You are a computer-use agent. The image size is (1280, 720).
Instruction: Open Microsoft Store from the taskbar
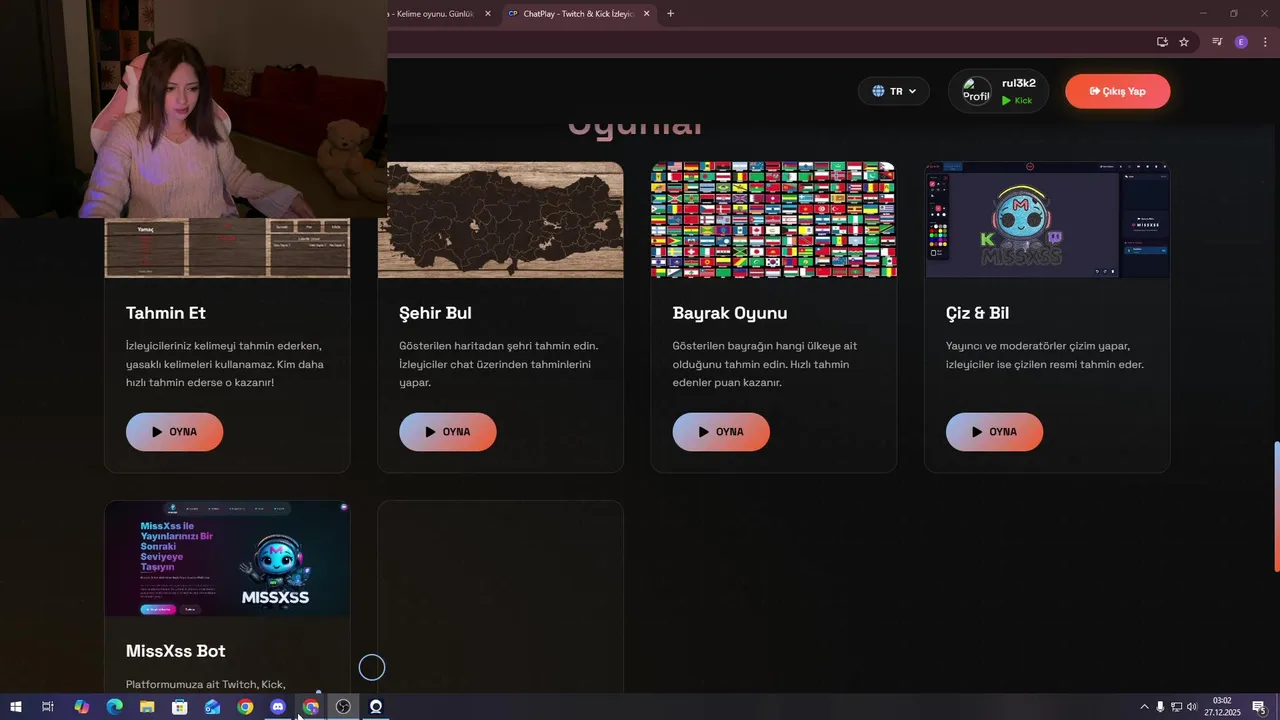tap(180, 707)
